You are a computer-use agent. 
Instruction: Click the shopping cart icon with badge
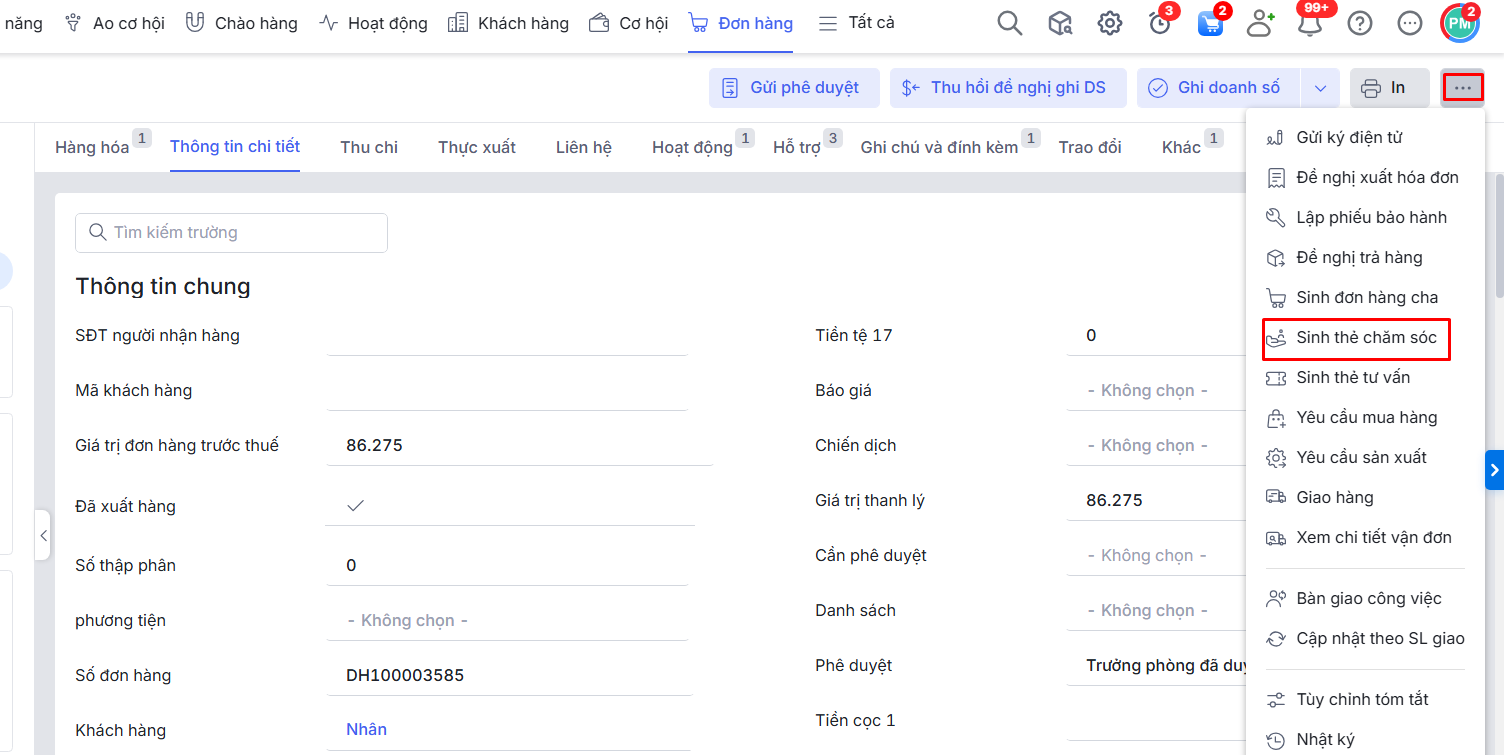pos(1210,24)
